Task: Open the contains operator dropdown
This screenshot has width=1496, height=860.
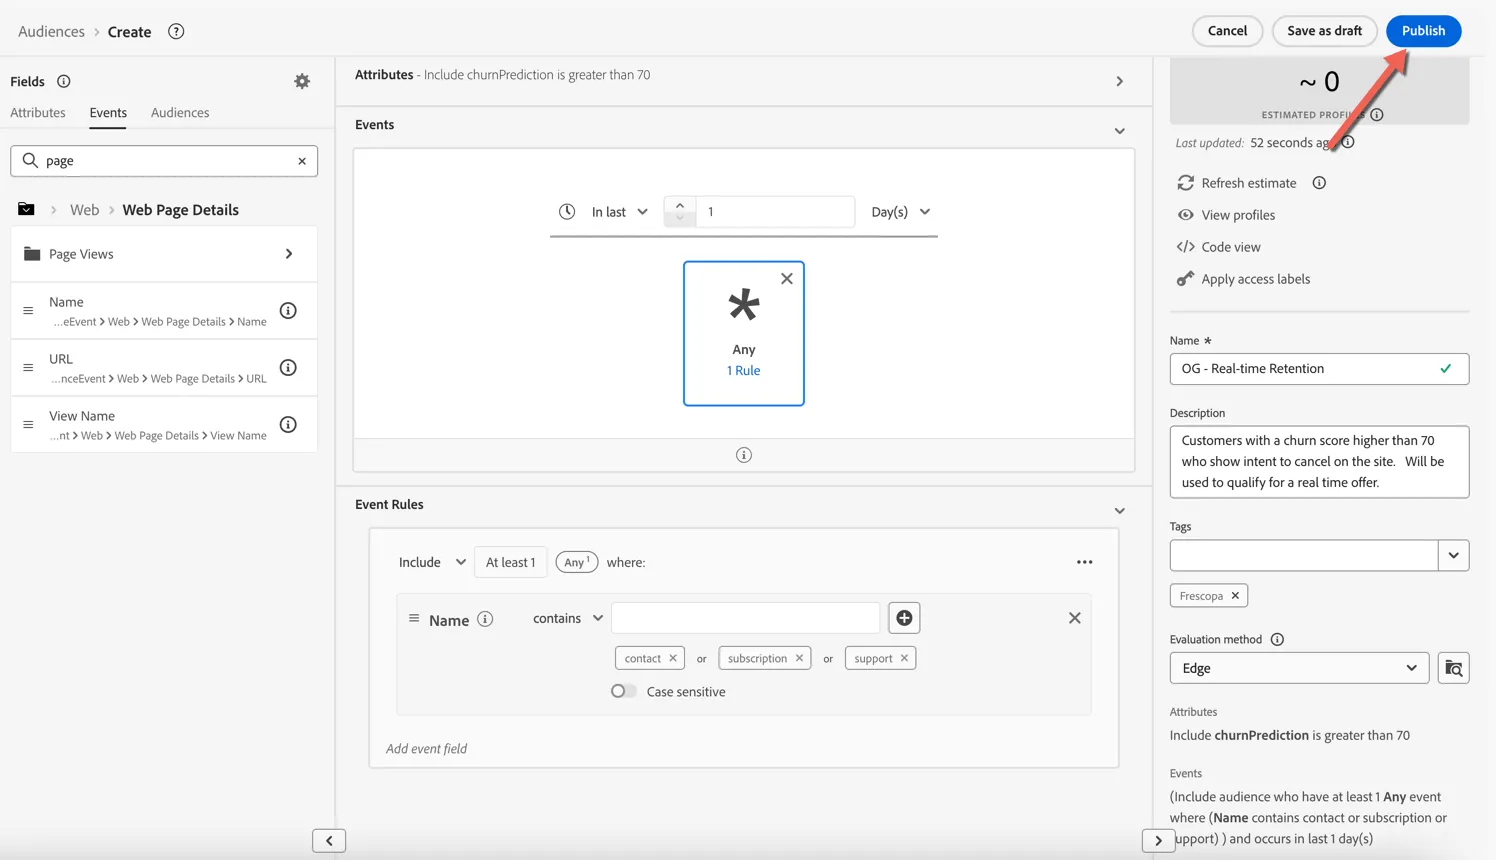Action: click(568, 618)
